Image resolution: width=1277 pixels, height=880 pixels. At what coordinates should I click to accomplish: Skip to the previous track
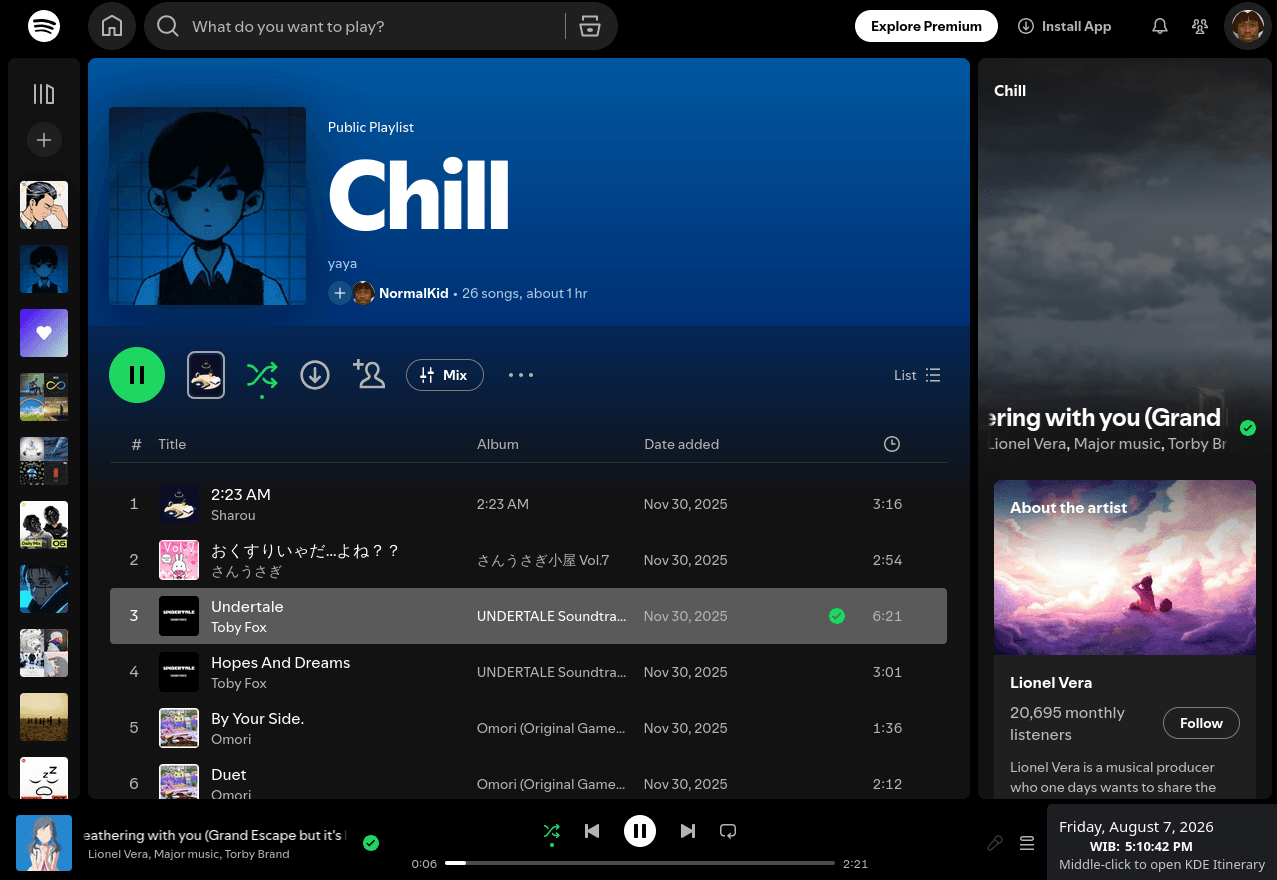592,831
